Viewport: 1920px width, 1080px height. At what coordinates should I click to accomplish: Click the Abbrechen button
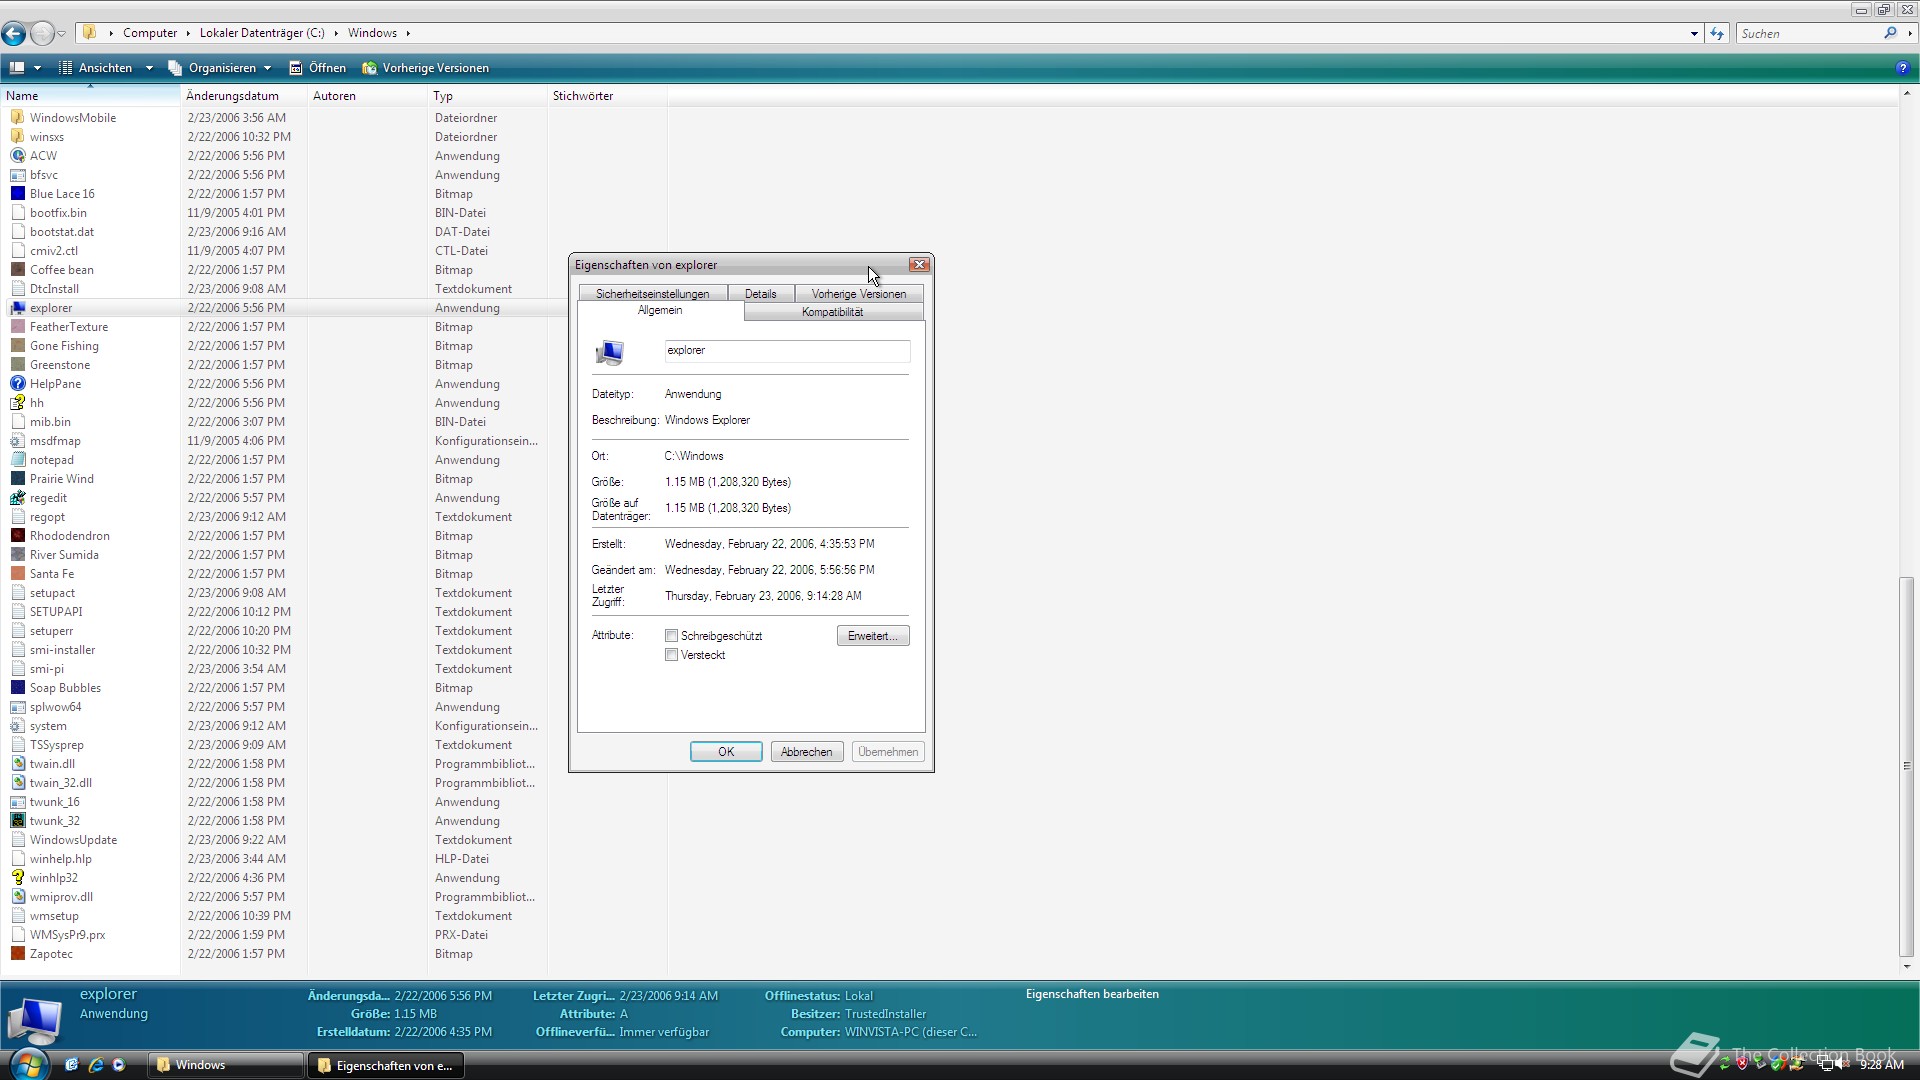pyautogui.click(x=806, y=752)
